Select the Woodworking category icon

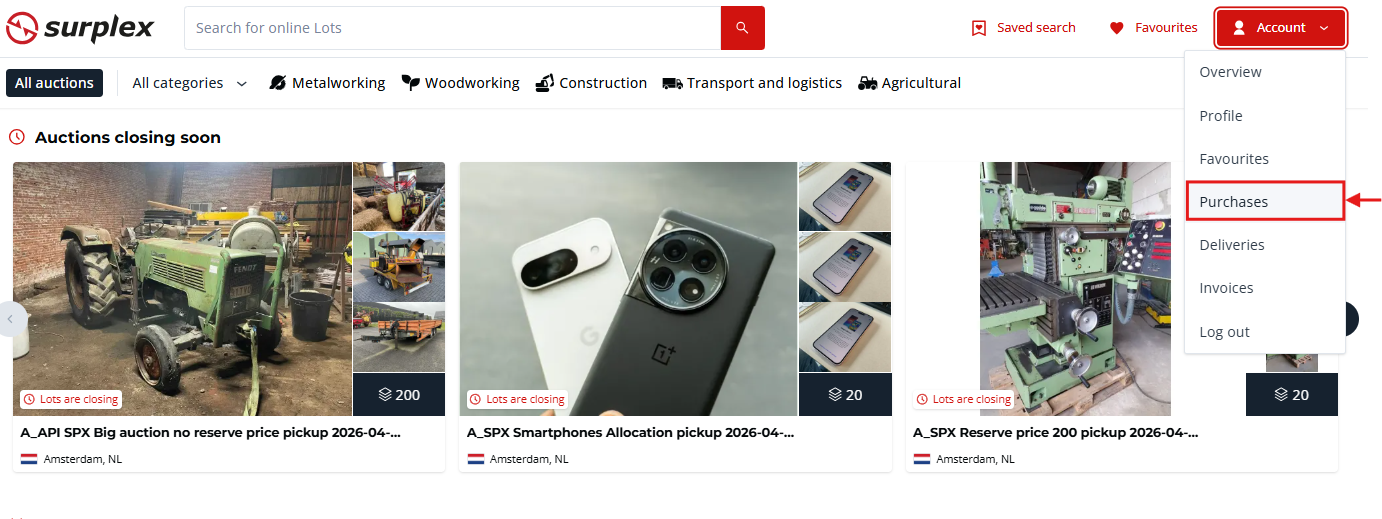pyautogui.click(x=410, y=83)
